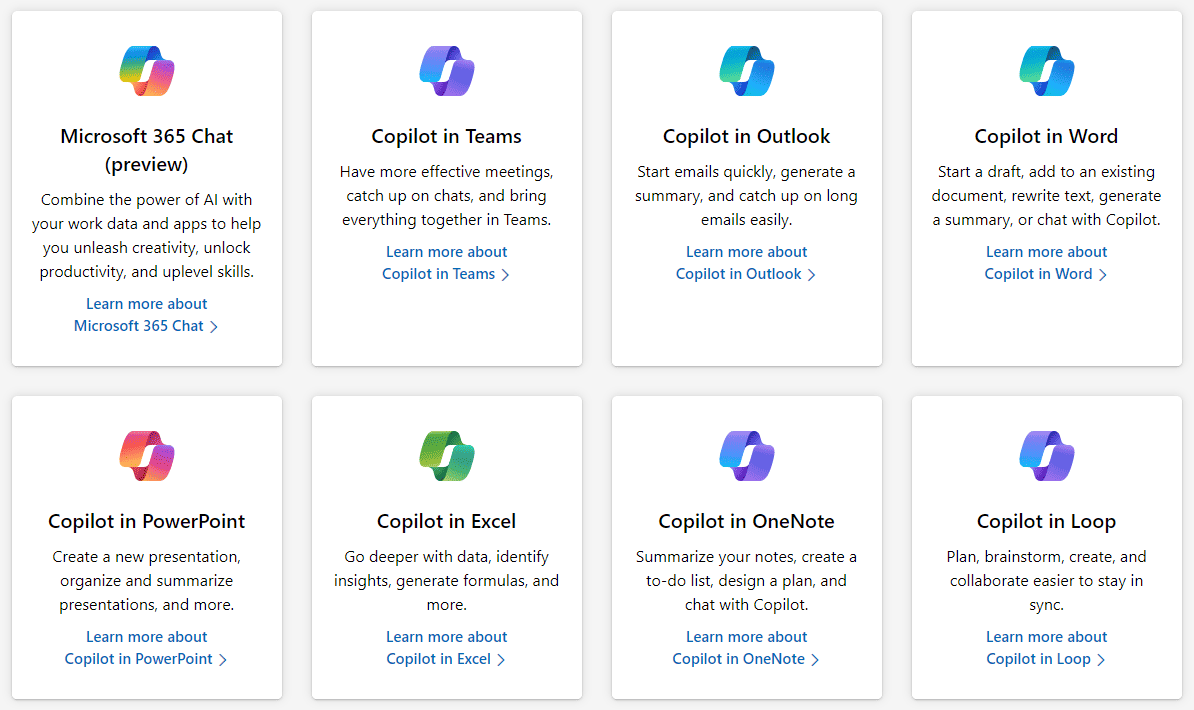
Task: Click text 'Create a new presentation,'
Action: 146,557
